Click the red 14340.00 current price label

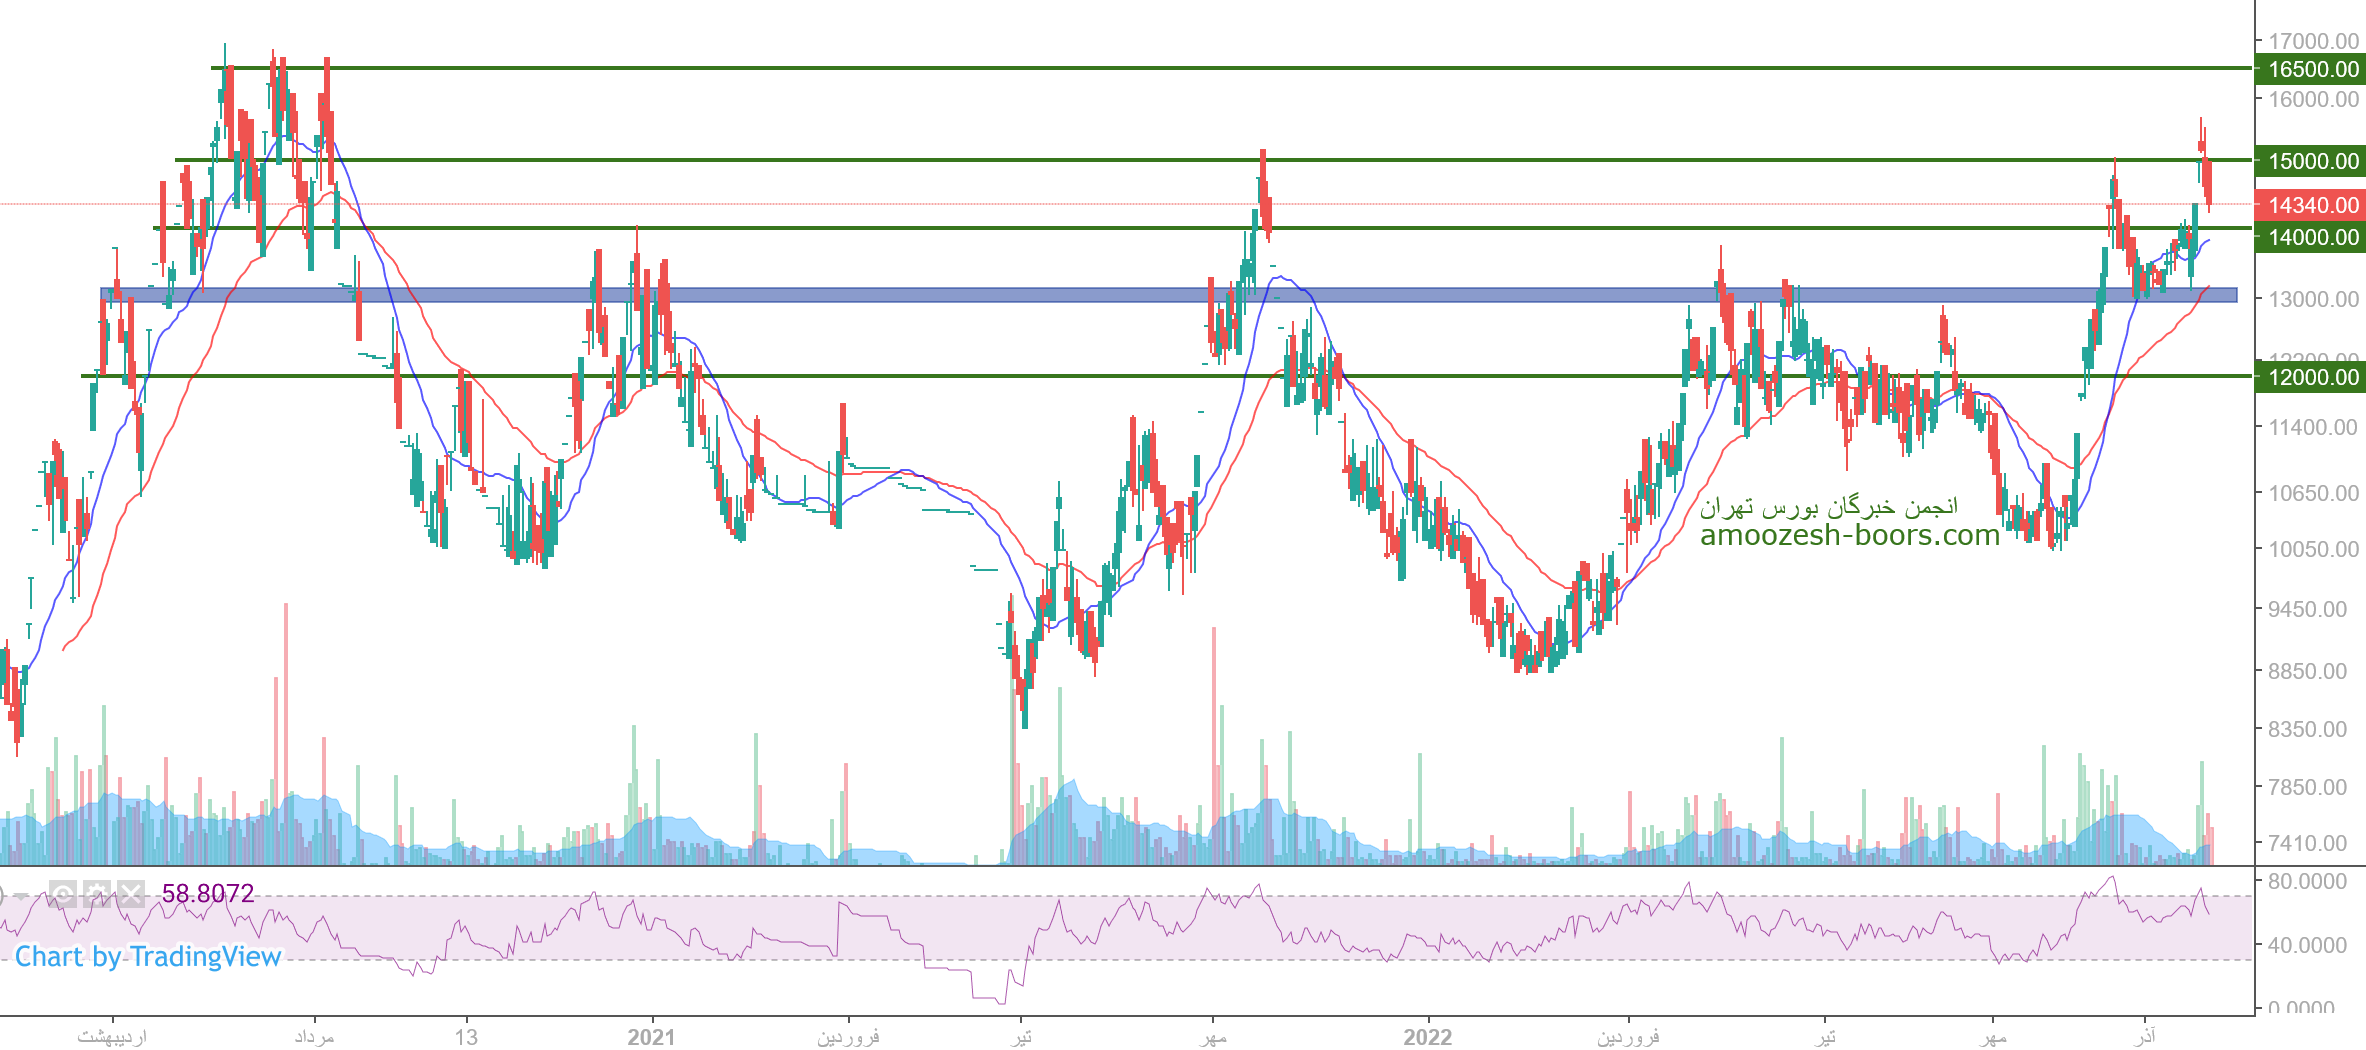pyautogui.click(x=2312, y=205)
